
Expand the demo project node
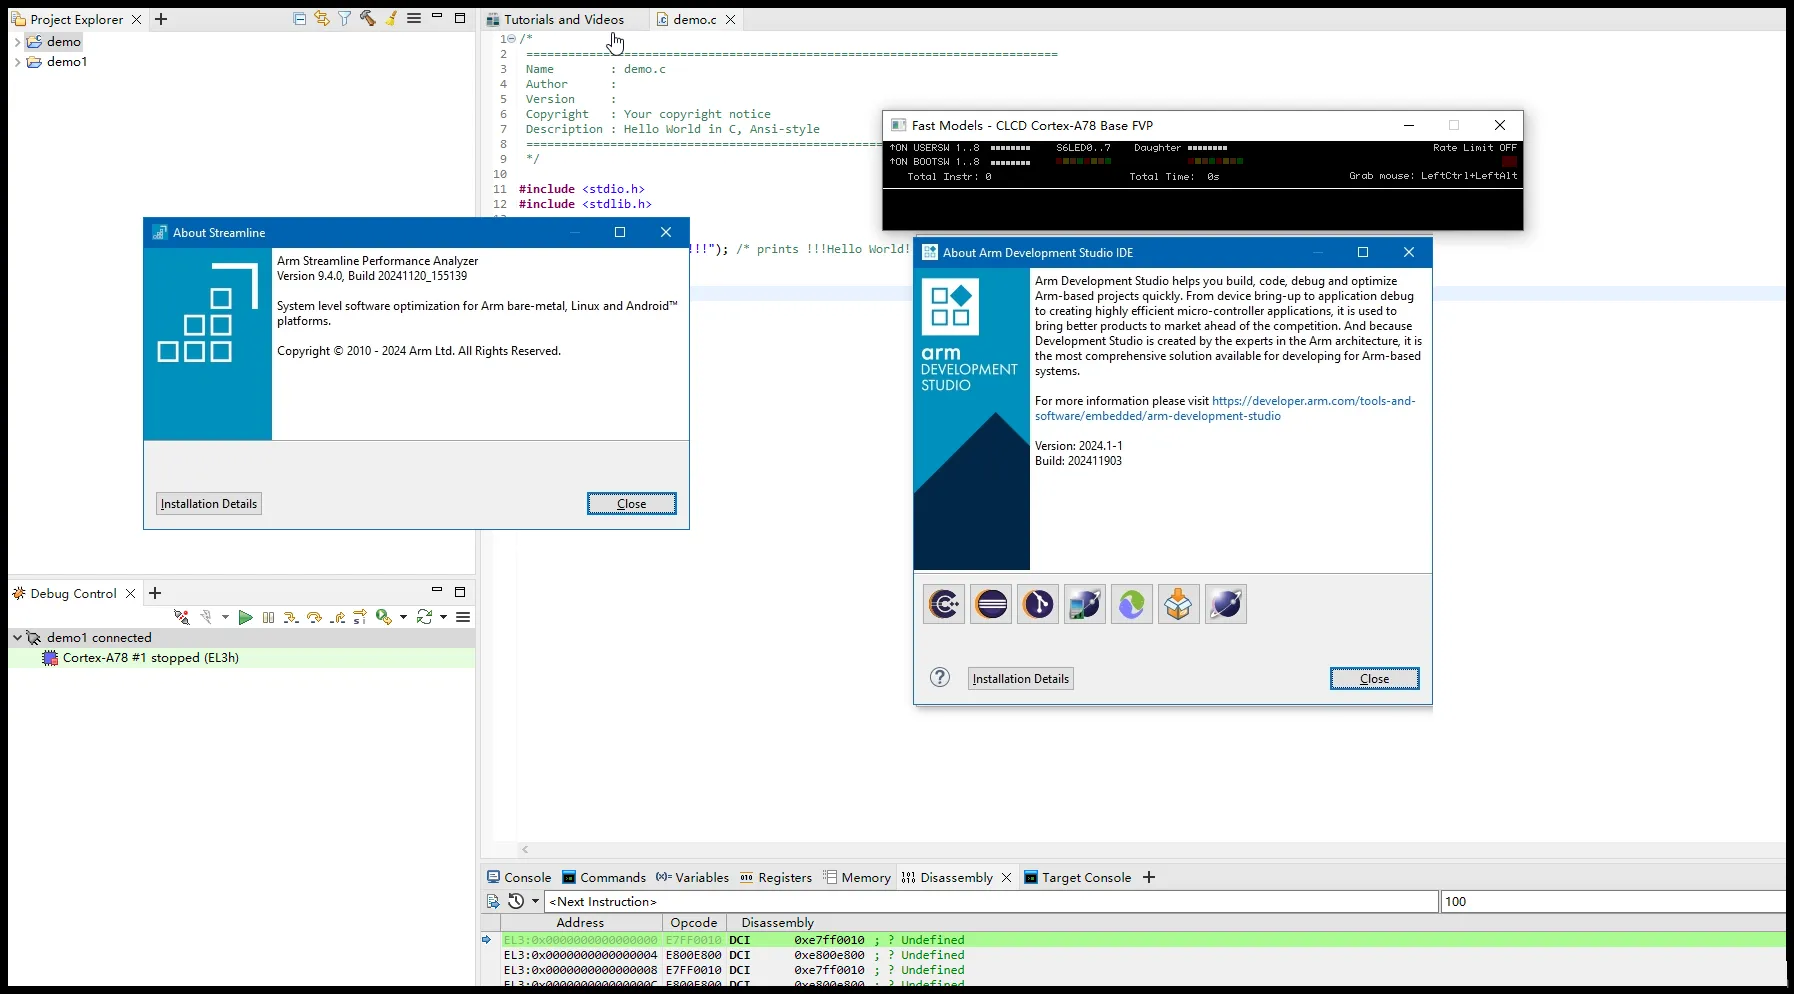tap(17, 42)
